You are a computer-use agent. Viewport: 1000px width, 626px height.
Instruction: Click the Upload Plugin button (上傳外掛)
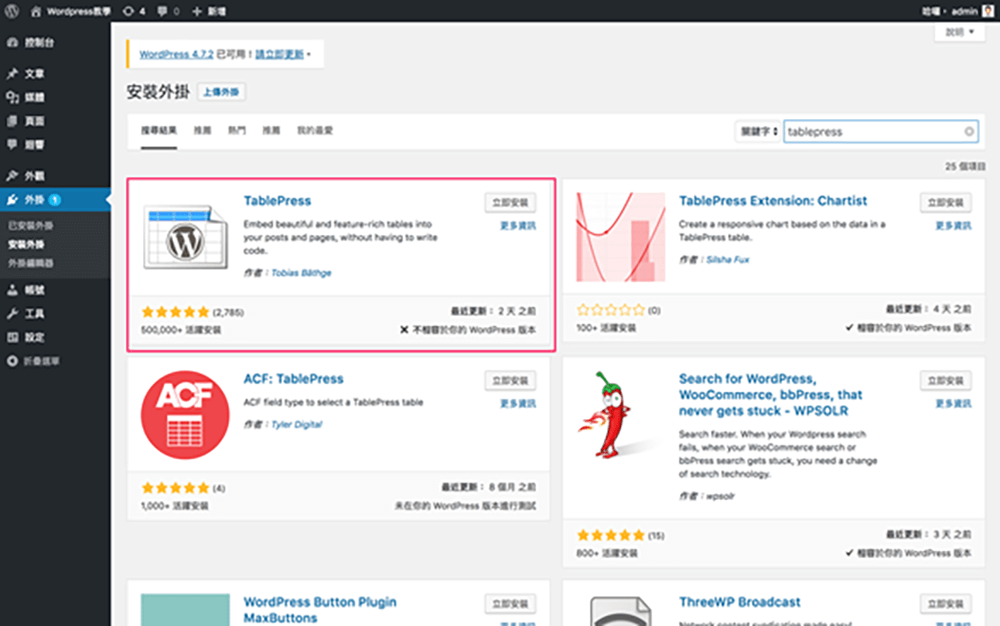(x=221, y=92)
